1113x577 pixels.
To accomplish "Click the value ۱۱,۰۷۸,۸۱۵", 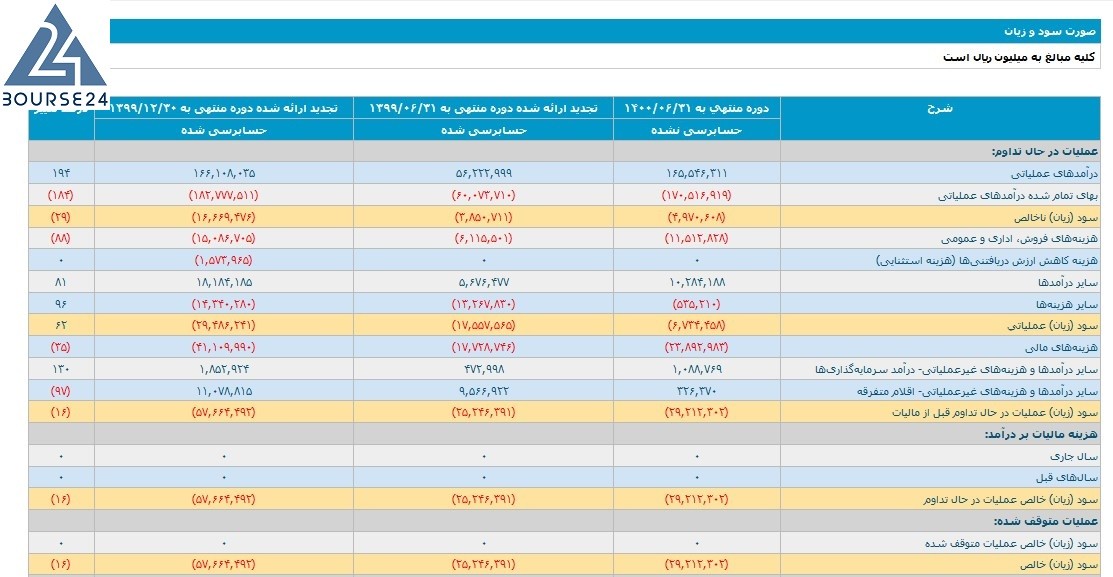I will pyautogui.click(x=224, y=391).
